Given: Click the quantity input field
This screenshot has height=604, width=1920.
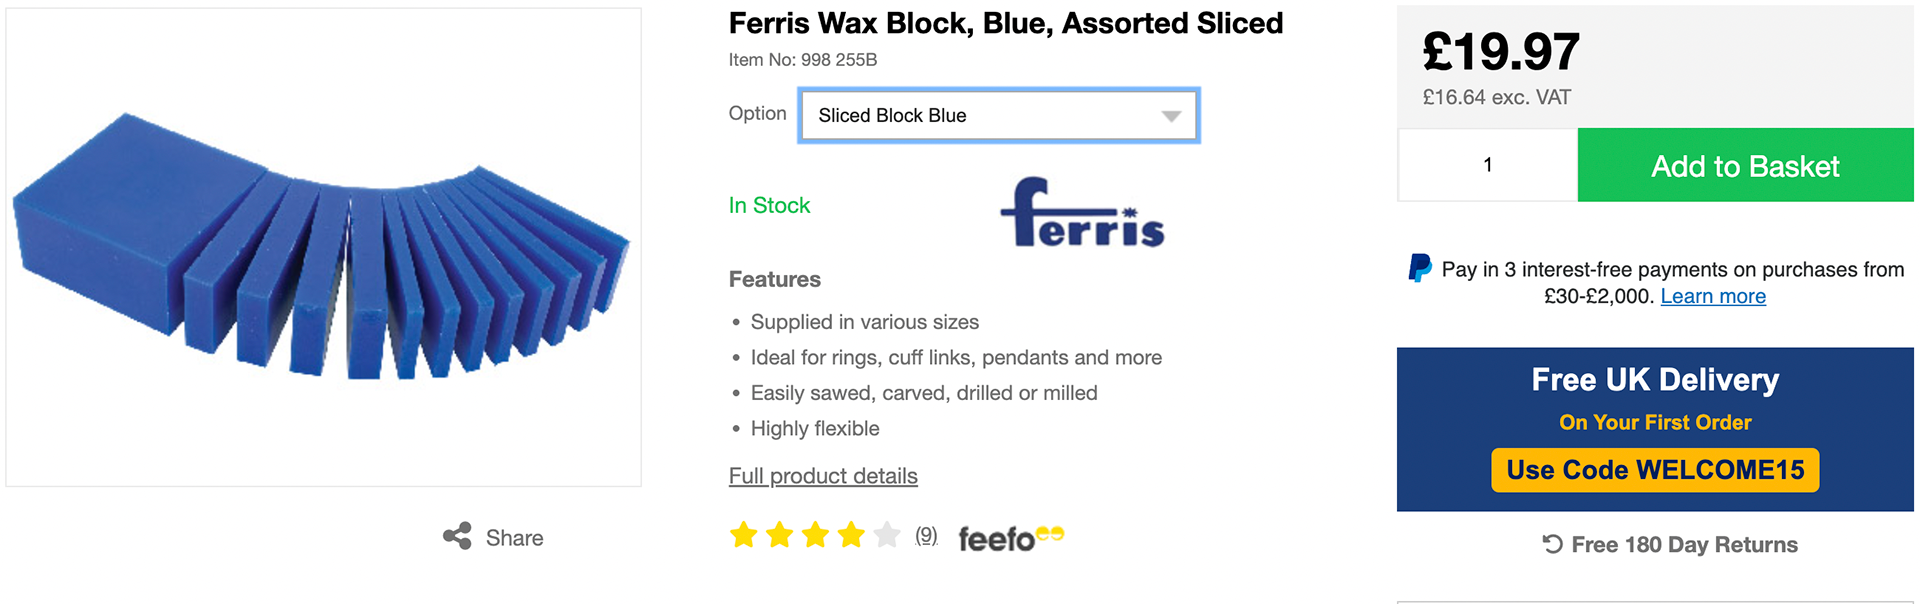Looking at the screenshot, I should [x=1487, y=165].
